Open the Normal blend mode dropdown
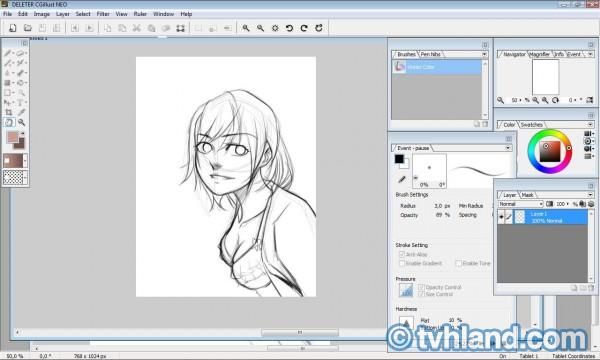Screen dimensions: 600x360 (x=521, y=204)
